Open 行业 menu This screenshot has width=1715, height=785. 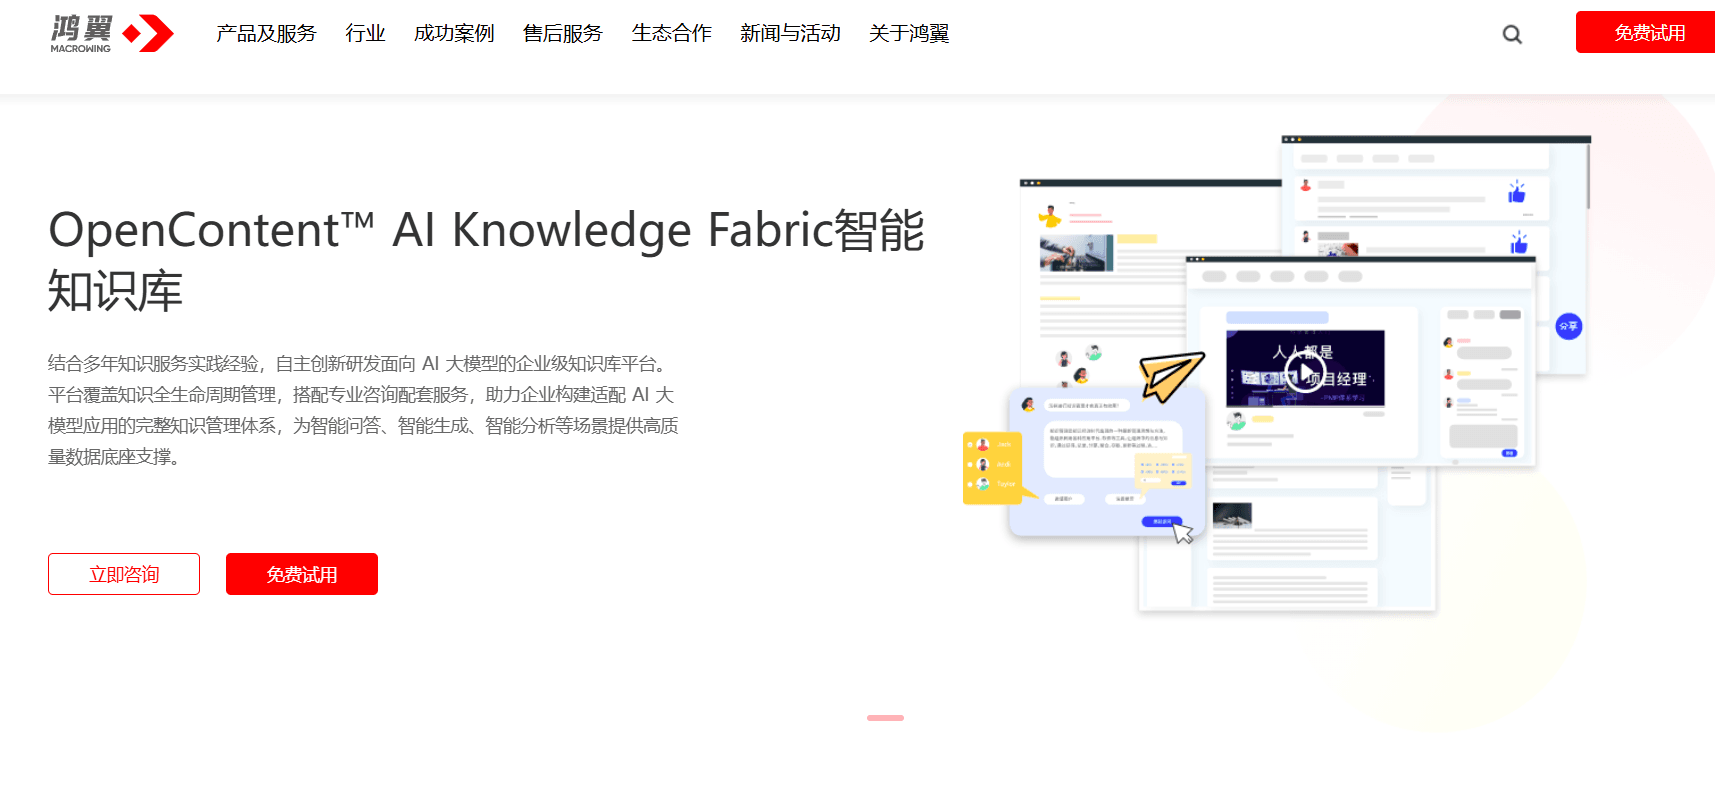click(x=365, y=33)
